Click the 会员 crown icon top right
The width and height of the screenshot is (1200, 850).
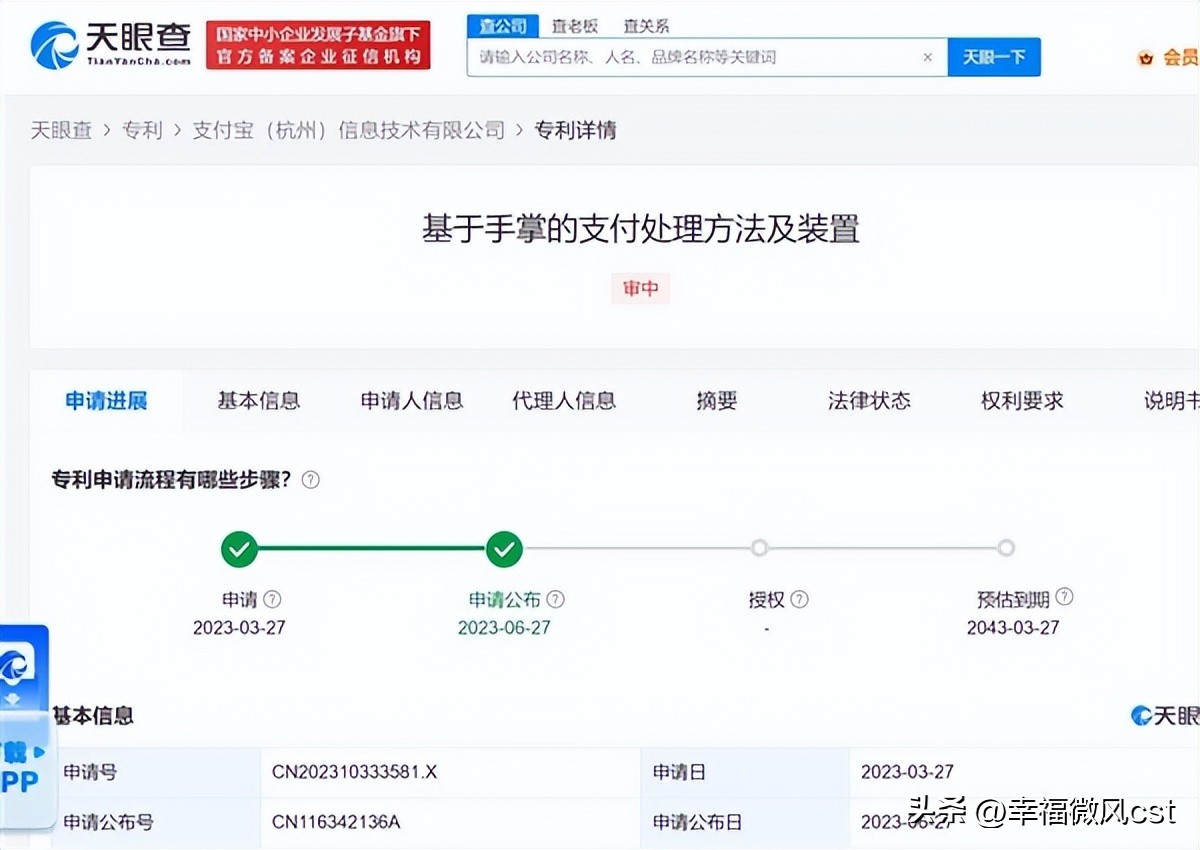coord(1145,57)
